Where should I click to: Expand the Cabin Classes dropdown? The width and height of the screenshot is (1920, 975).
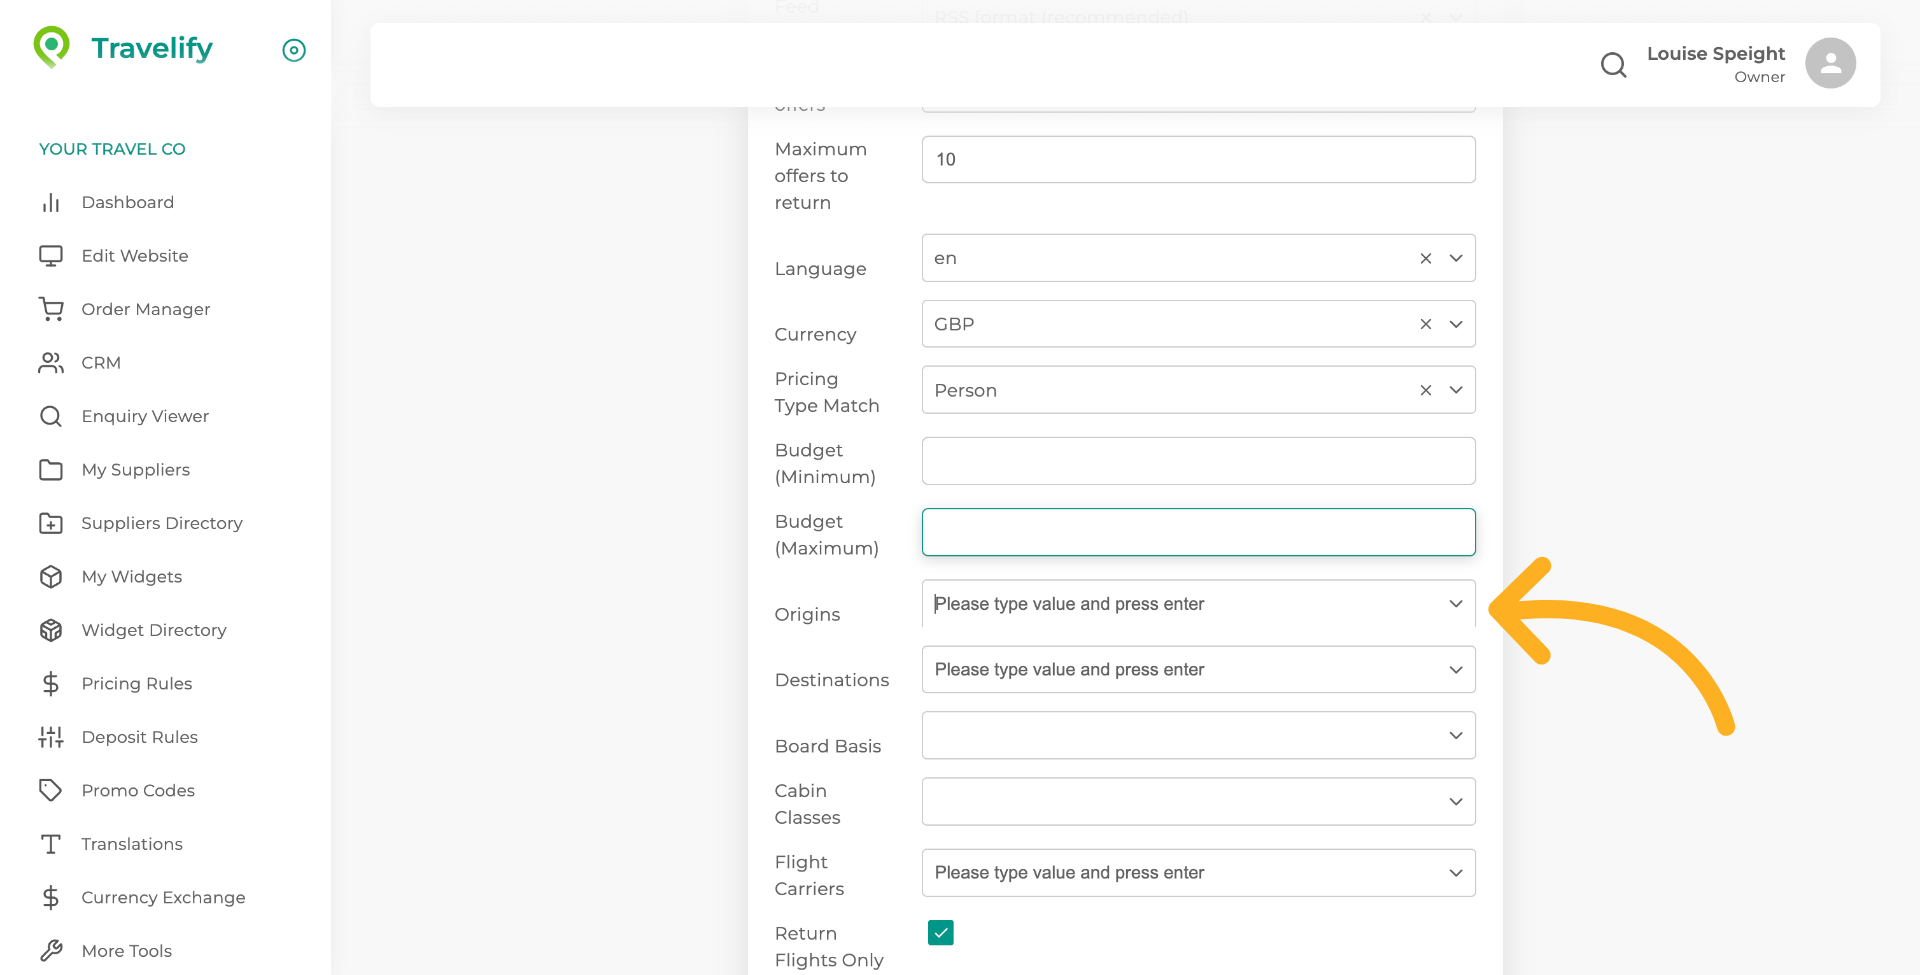point(1456,801)
